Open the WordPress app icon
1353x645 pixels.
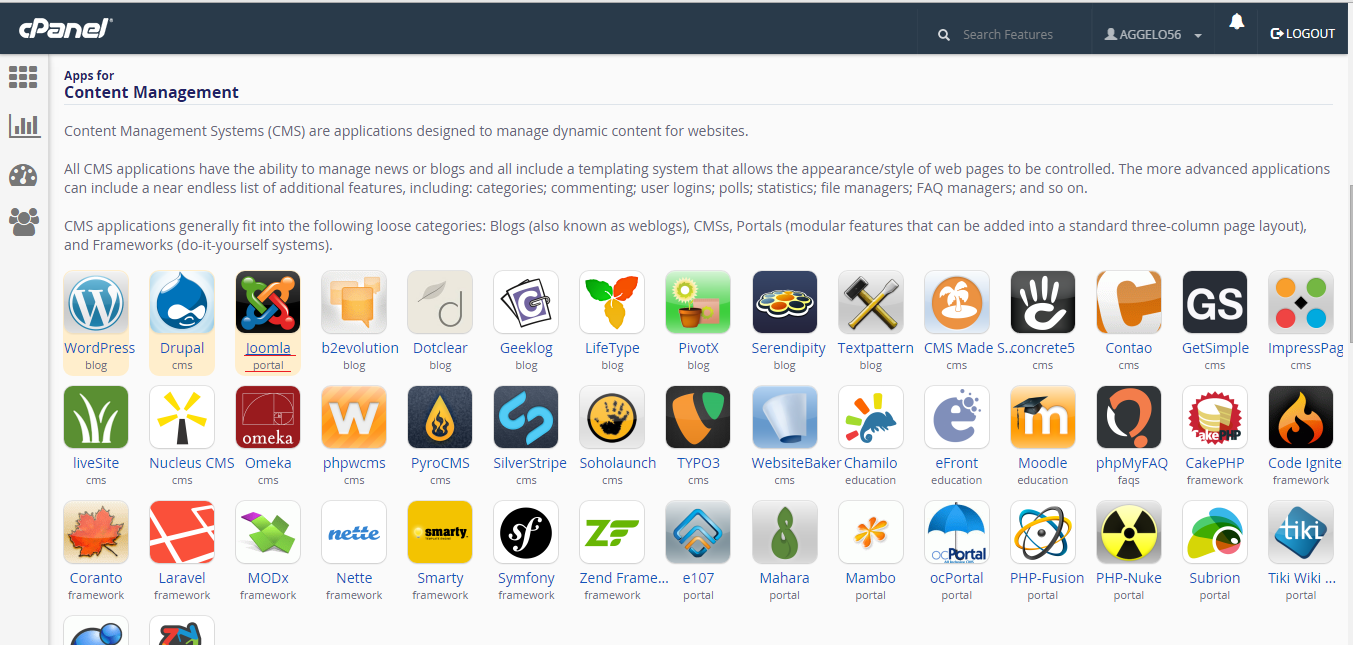coord(96,302)
